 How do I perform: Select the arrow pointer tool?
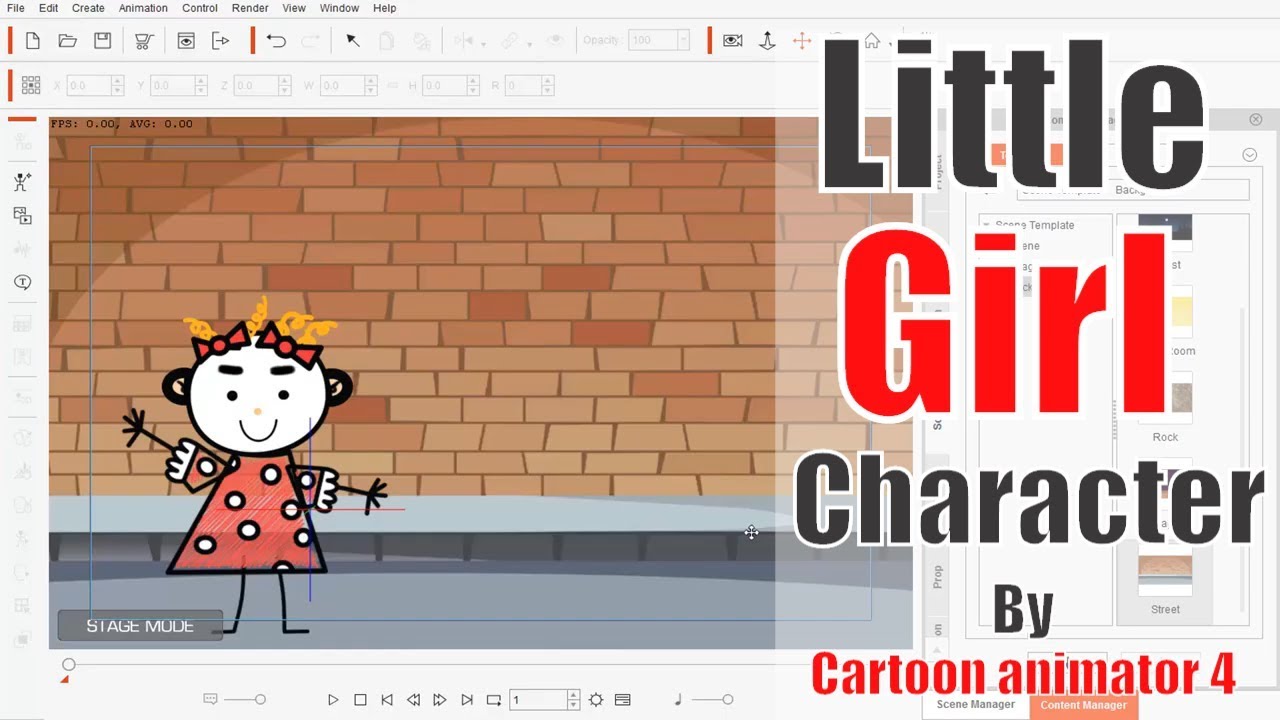(x=352, y=41)
